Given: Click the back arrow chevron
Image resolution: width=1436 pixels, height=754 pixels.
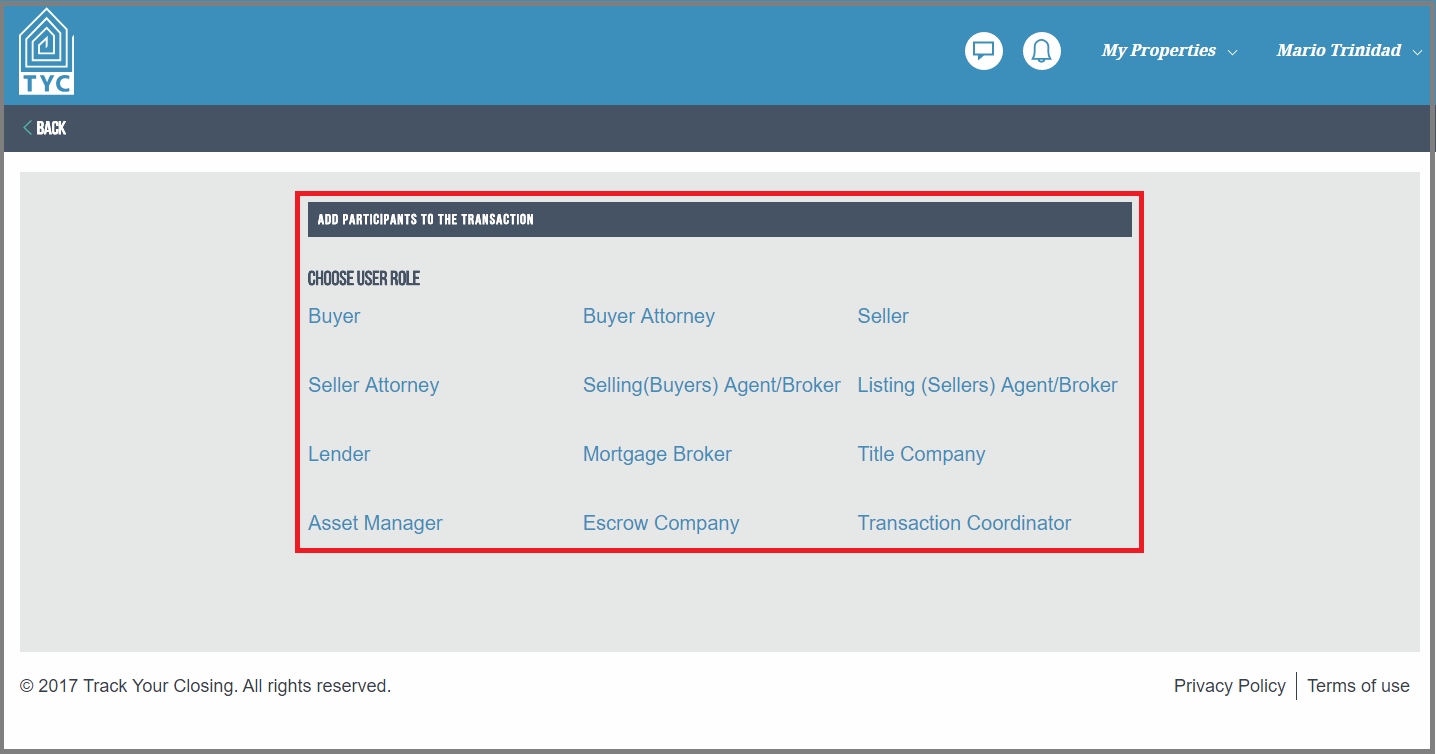Looking at the screenshot, I should click(26, 128).
